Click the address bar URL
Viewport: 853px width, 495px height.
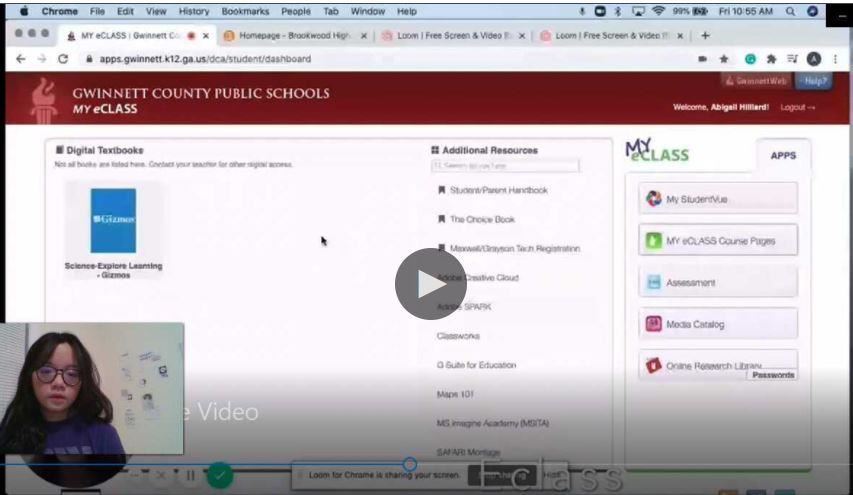pyautogui.click(x=205, y=59)
